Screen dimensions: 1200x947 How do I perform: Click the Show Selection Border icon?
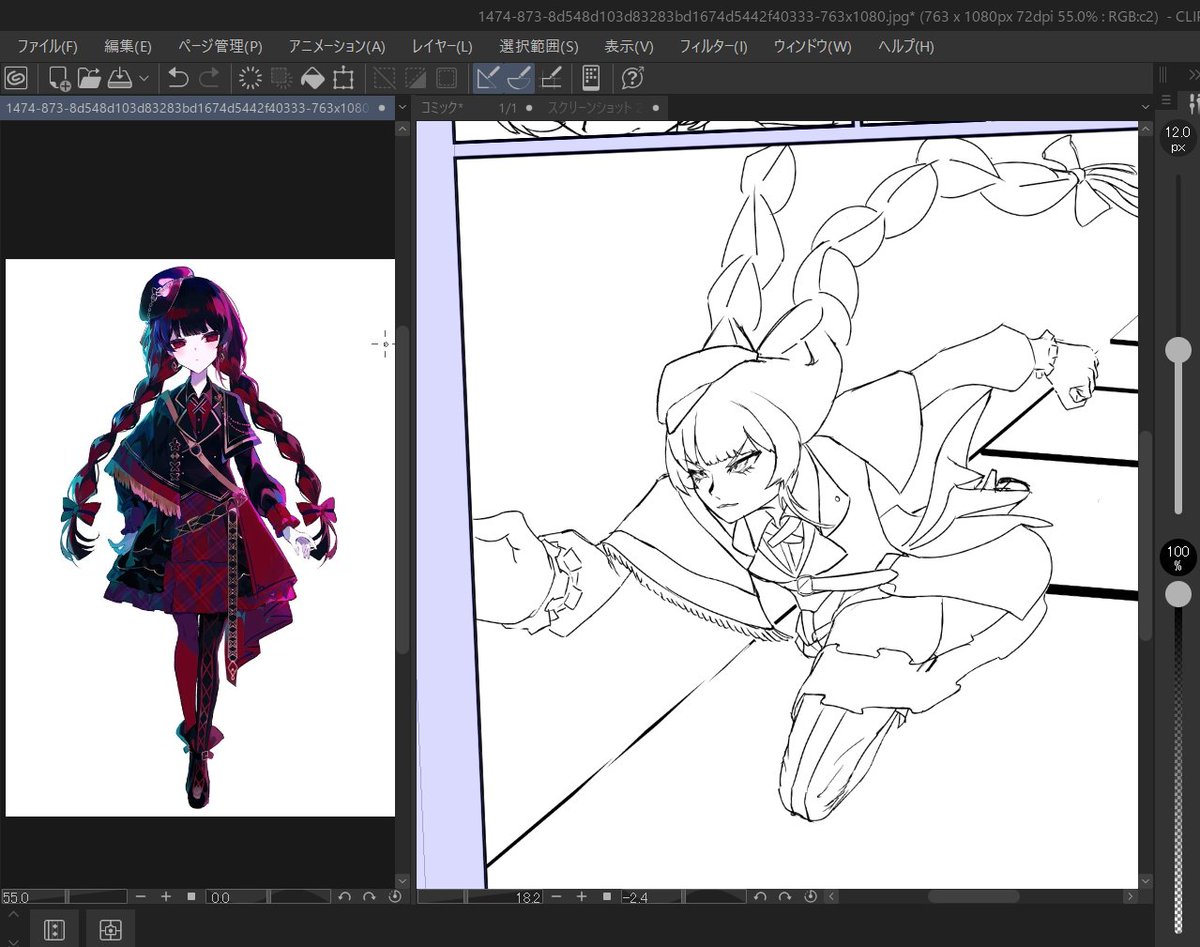pos(446,77)
